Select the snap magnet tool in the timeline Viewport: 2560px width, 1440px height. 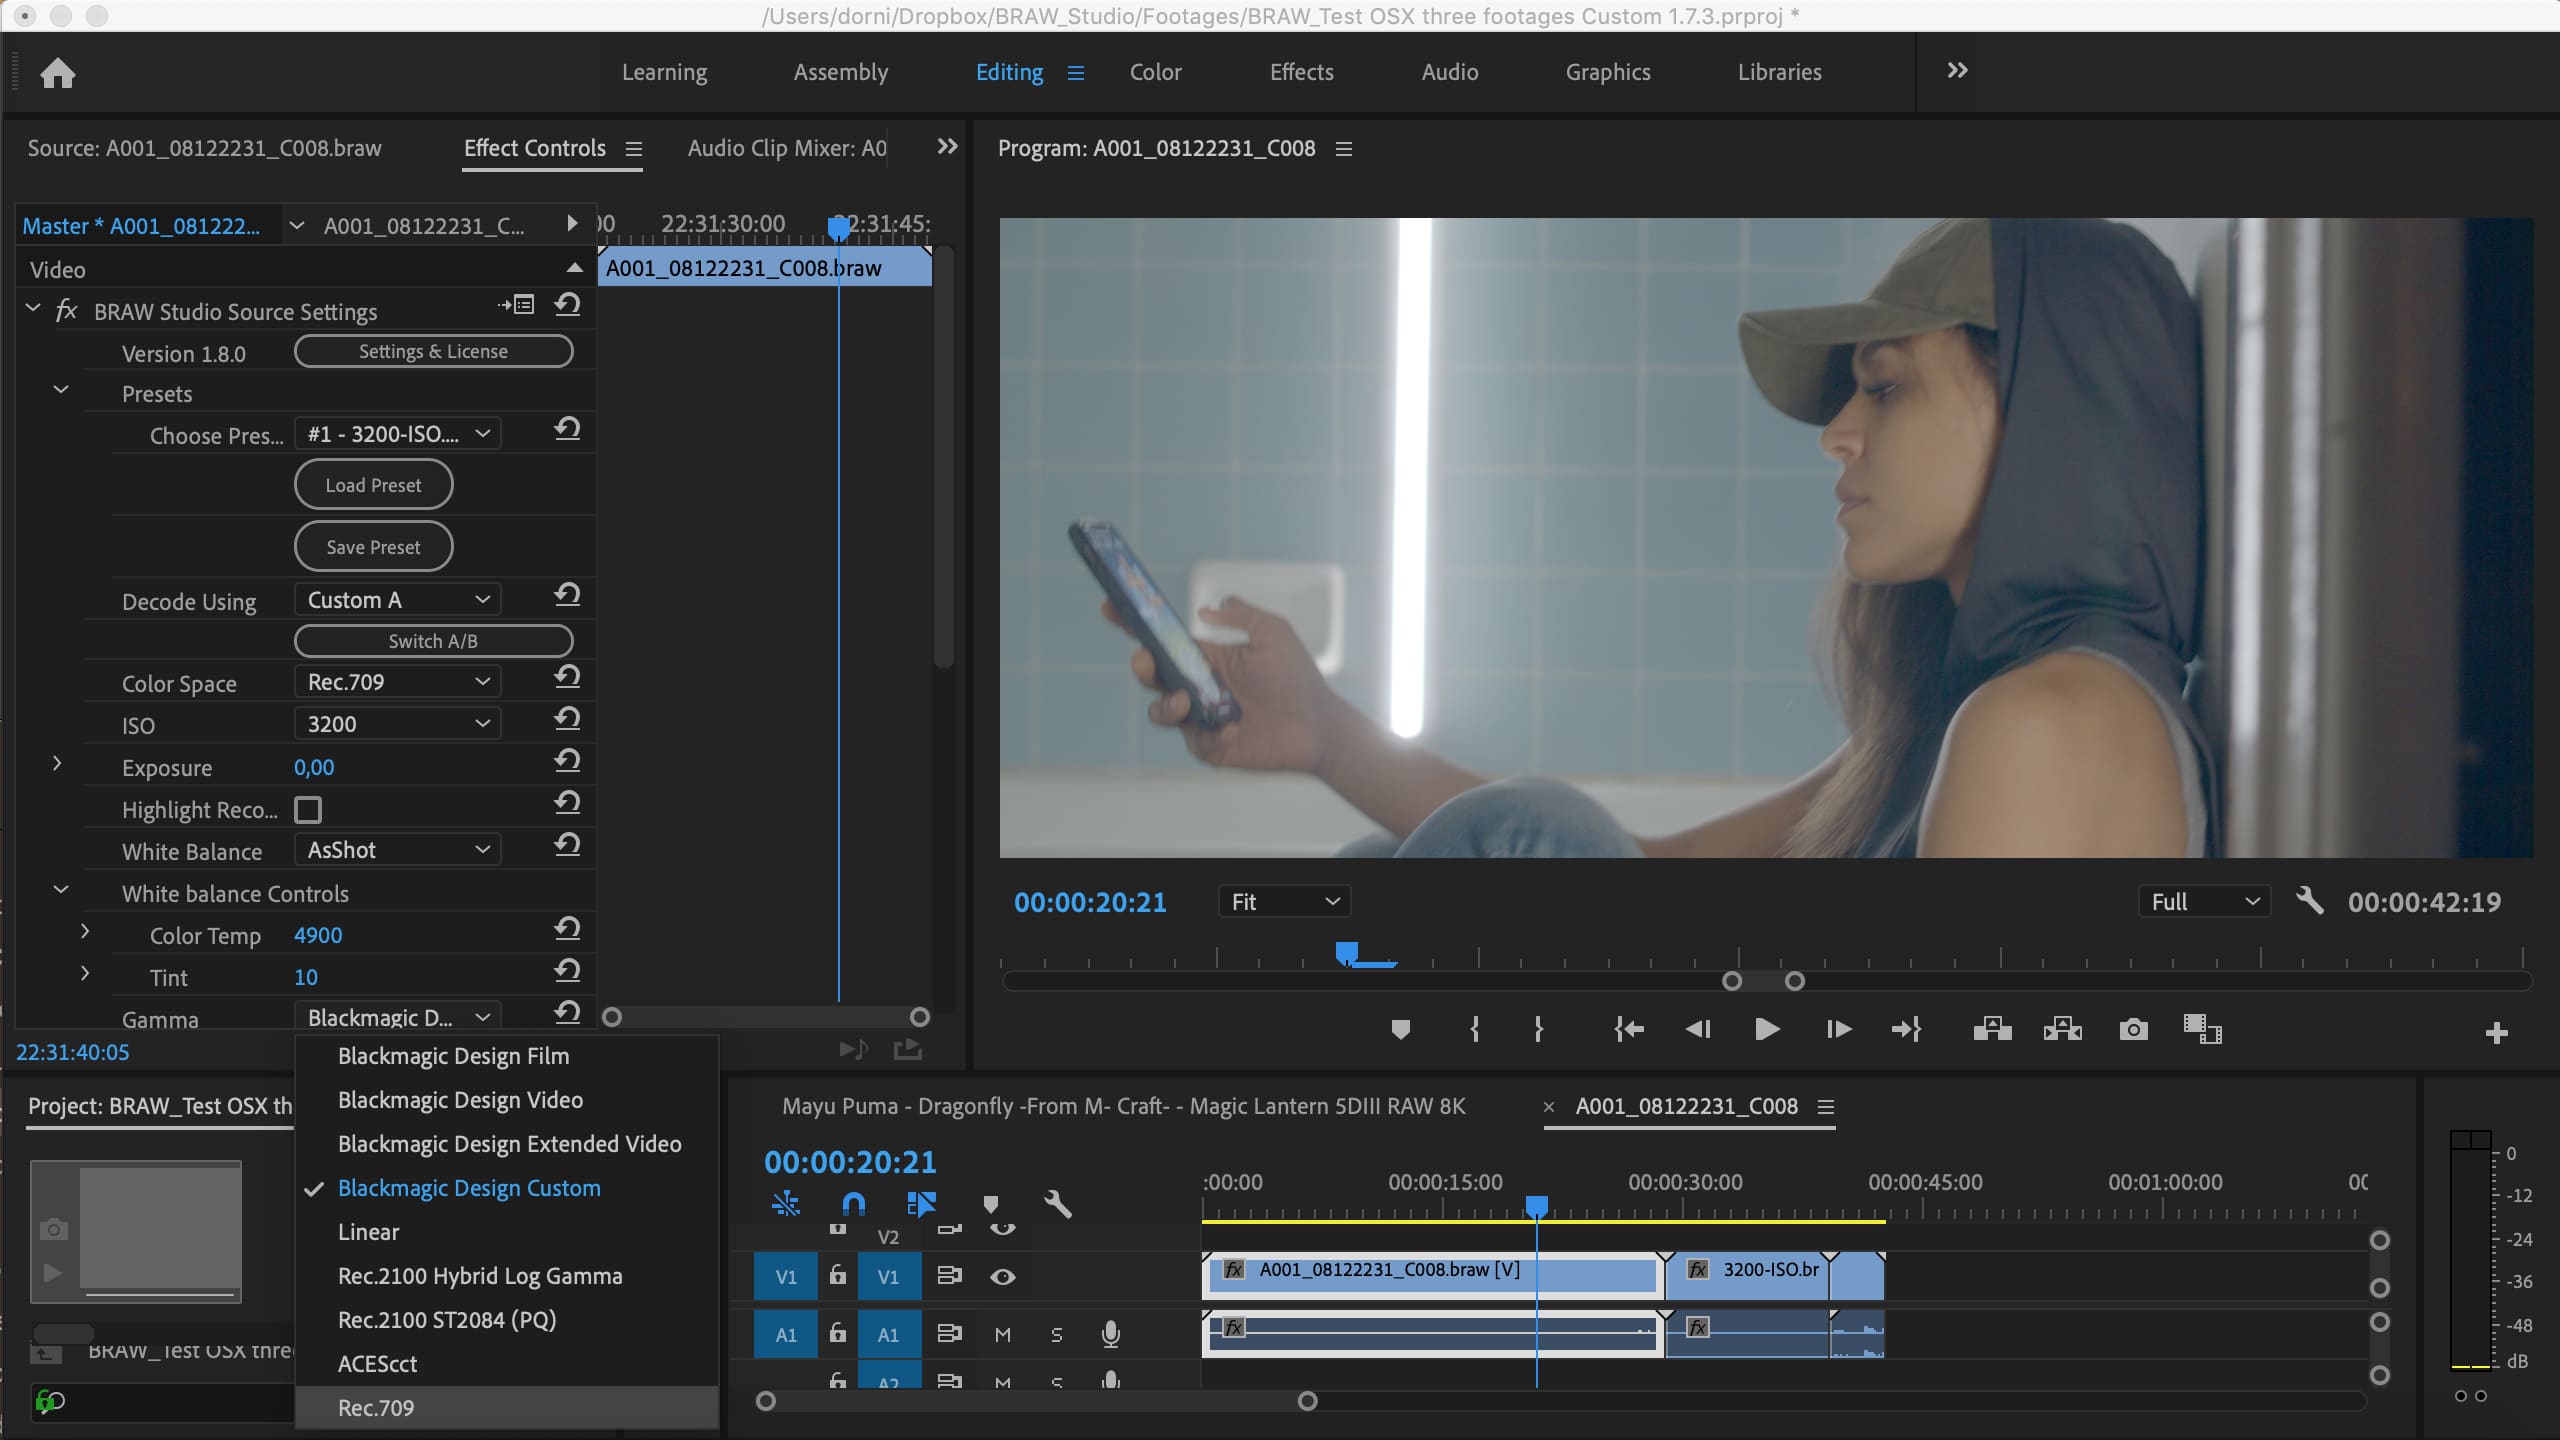[x=853, y=1204]
